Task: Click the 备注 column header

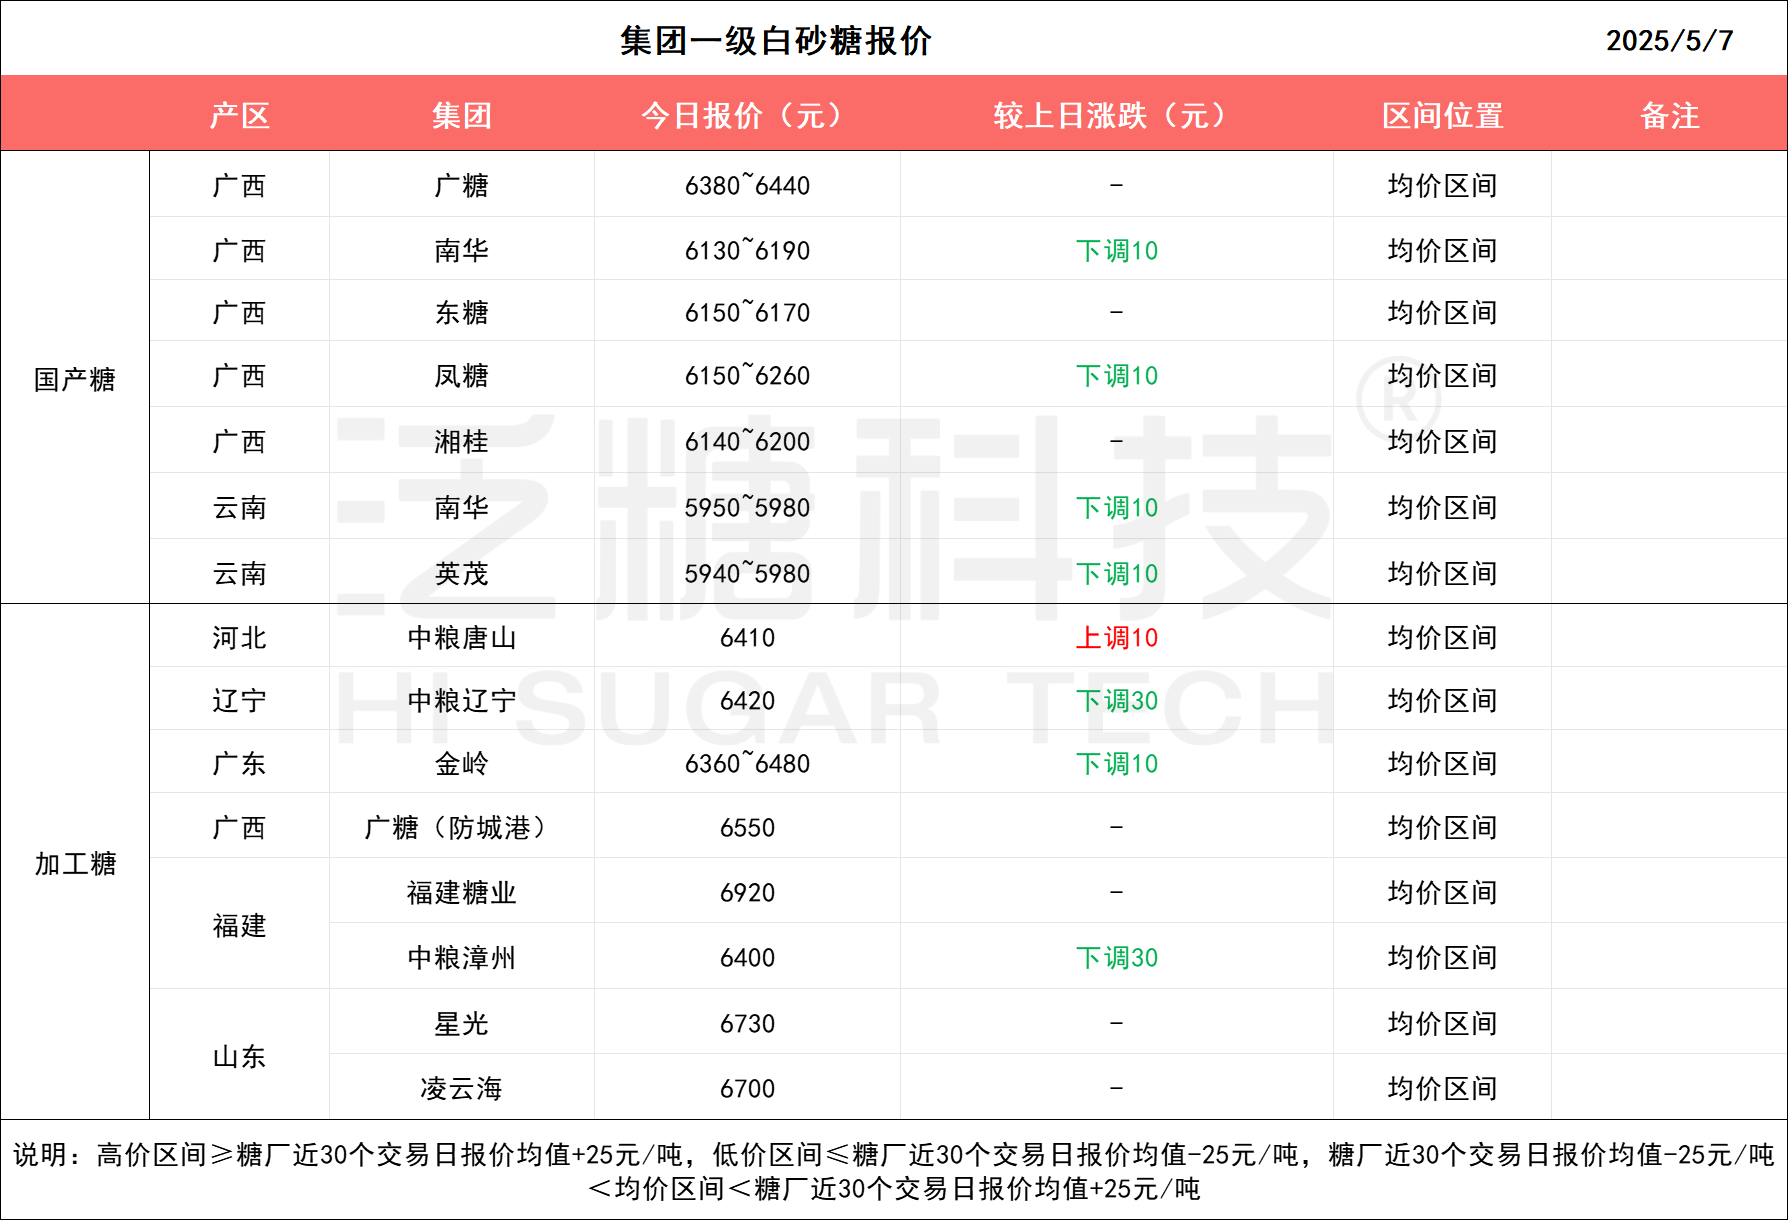Action: 1669,115
